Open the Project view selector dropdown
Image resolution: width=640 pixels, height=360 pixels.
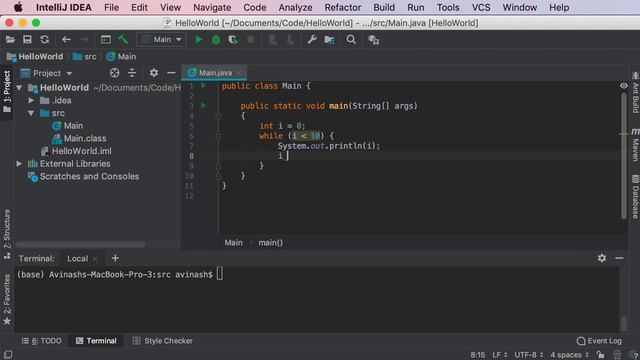click(x=47, y=73)
